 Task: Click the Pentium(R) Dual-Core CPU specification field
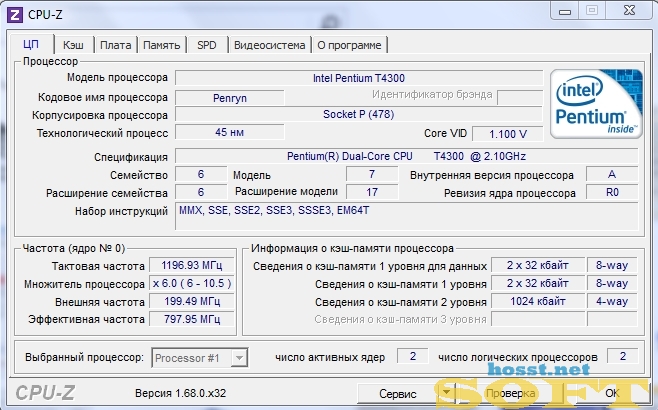coord(406,156)
